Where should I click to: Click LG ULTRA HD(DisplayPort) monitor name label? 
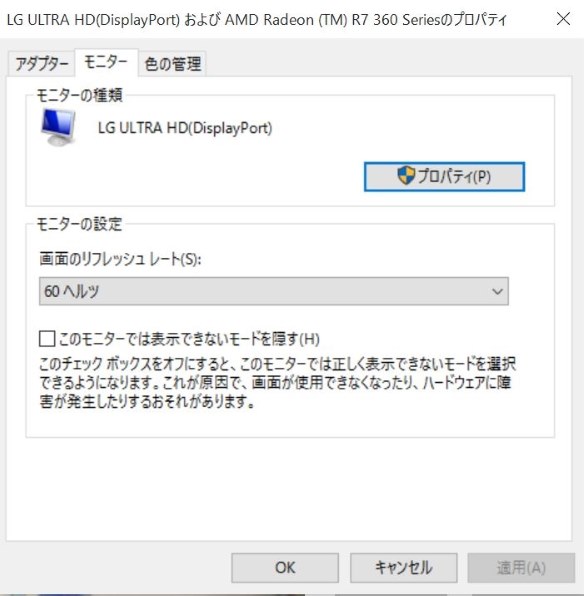[x=185, y=128]
